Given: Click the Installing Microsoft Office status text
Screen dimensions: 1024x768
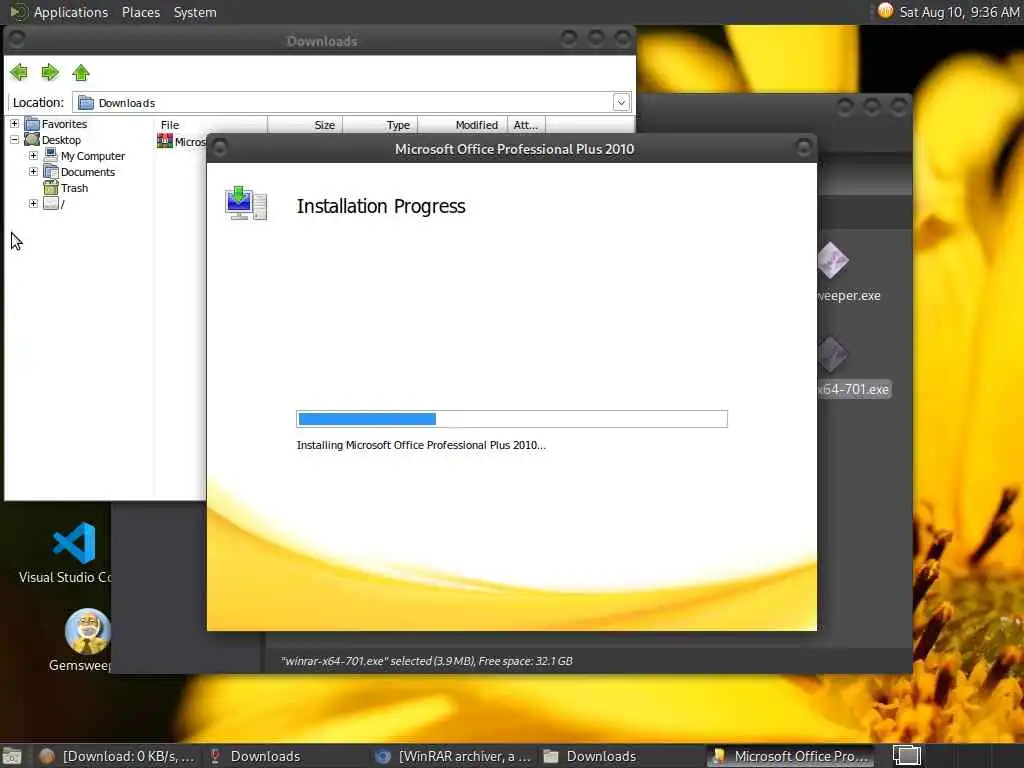Looking at the screenshot, I should pyautogui.click(x=421, y=445).
